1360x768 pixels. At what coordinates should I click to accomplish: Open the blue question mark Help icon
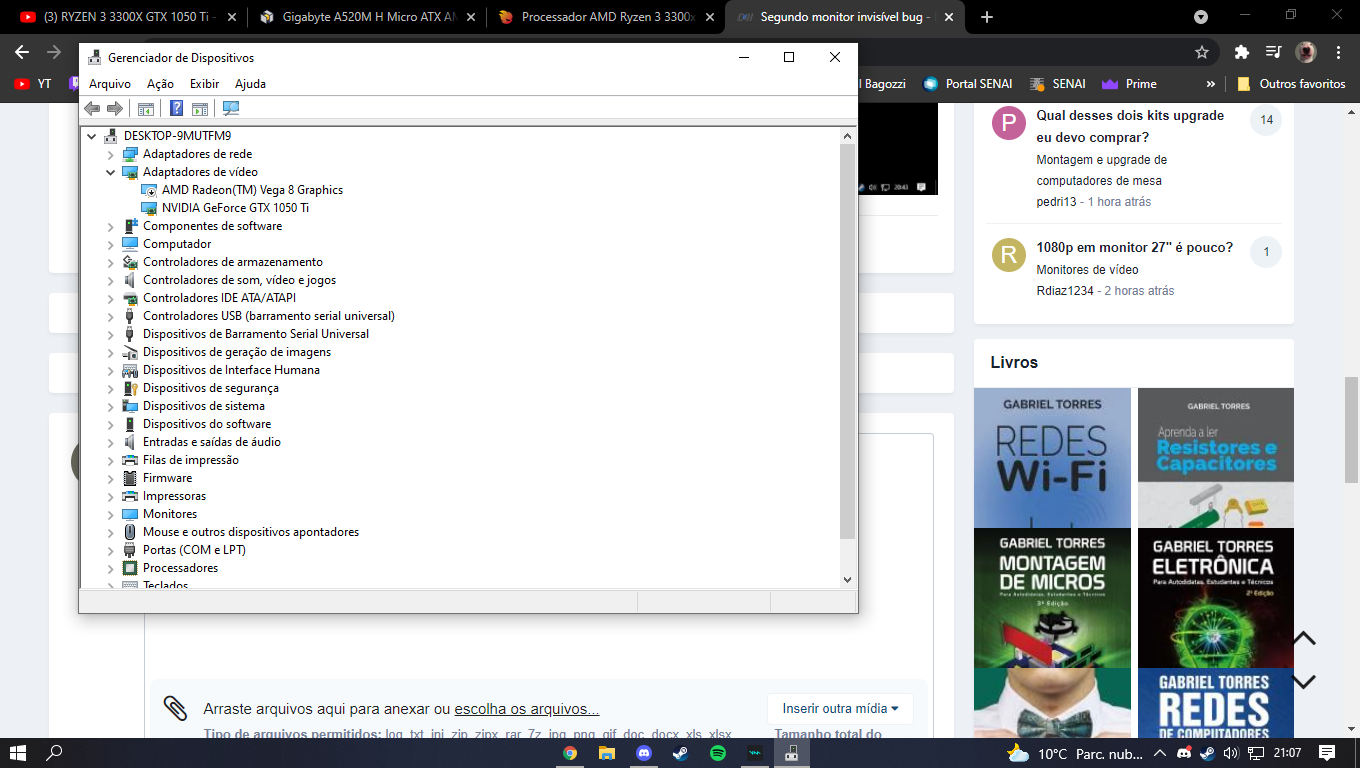coord(176,108)
